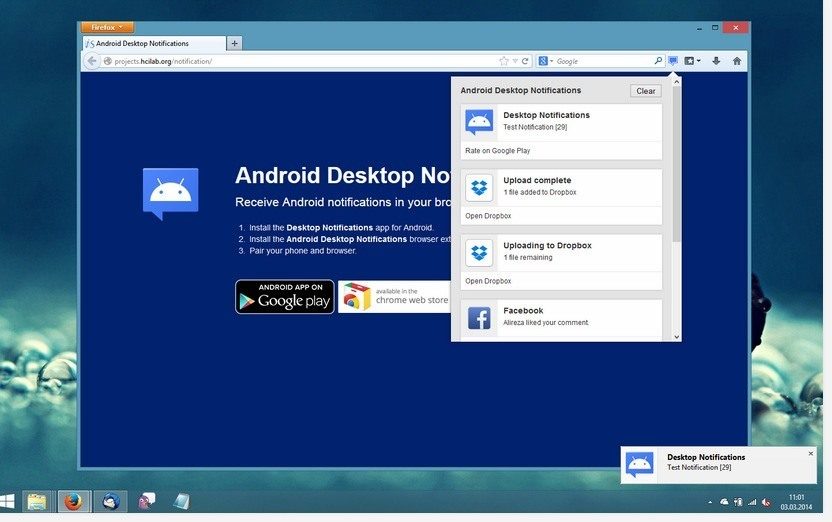Click the icon in the toast notification
Screen dimensions: 832x522
(x=639, y=464)
